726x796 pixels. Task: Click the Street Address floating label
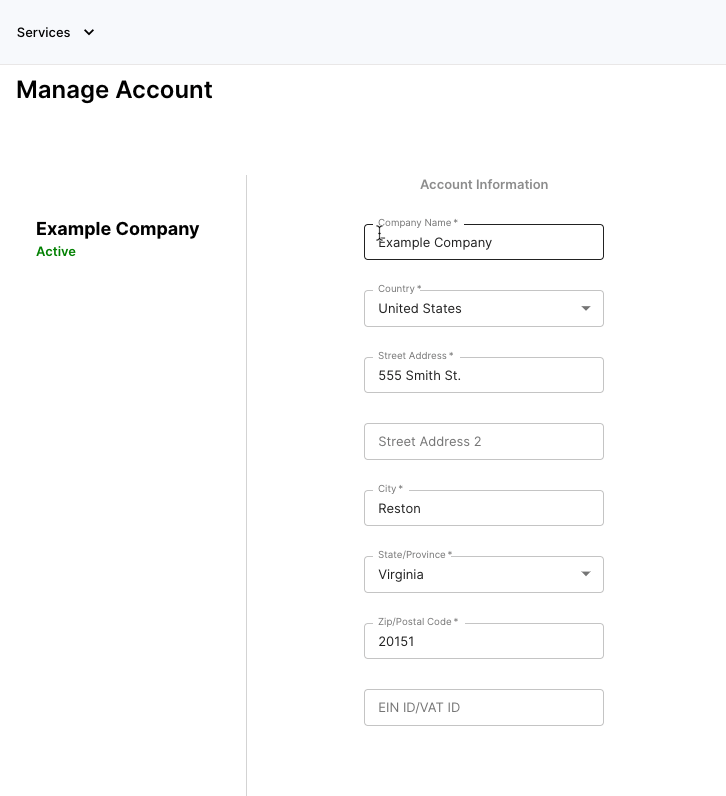(x=416, y=356)
